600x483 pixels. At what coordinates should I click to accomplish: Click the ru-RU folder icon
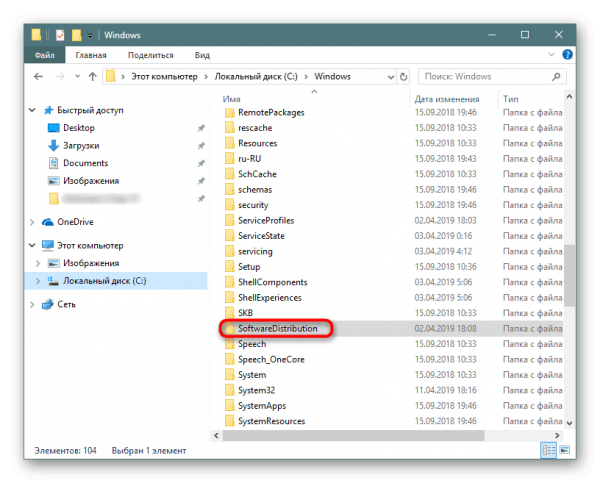click(x=230, y=159)
